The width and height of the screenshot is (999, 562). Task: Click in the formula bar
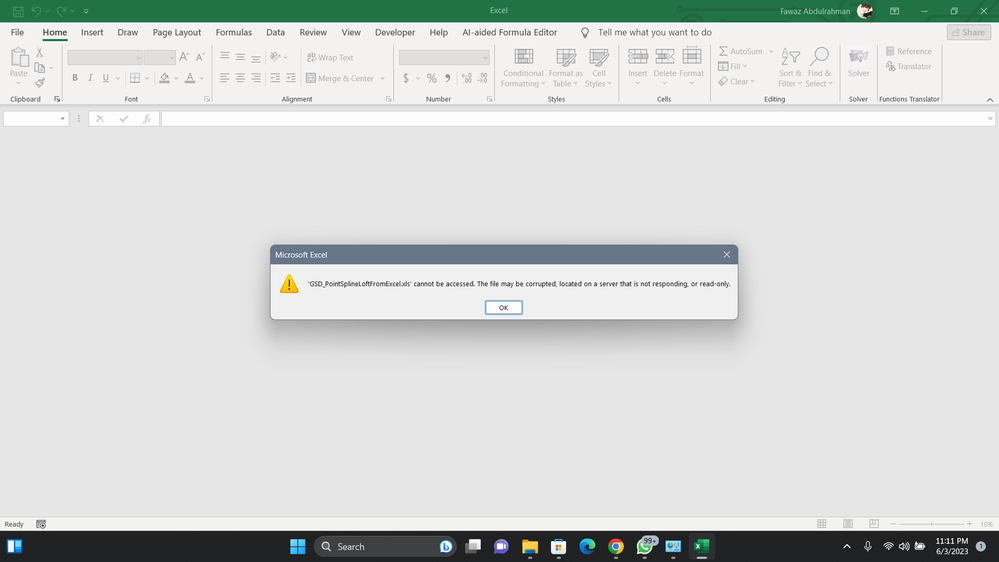point(573,119)
